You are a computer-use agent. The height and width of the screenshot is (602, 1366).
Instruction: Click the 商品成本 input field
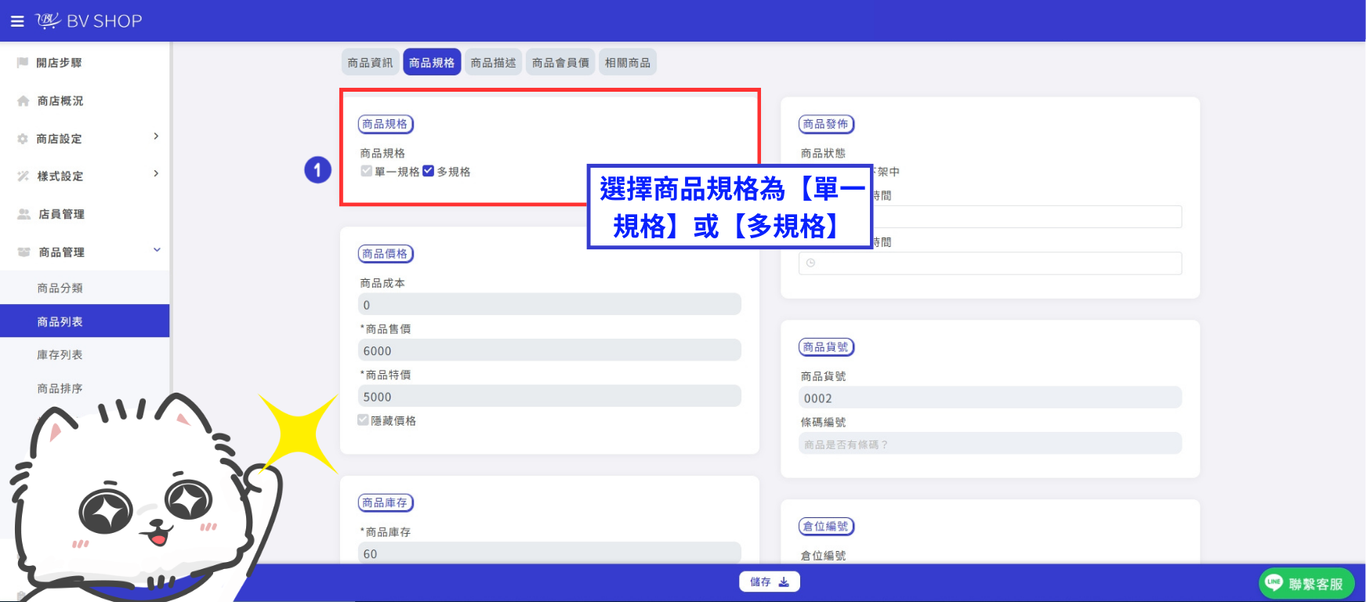tap(550, 304)
